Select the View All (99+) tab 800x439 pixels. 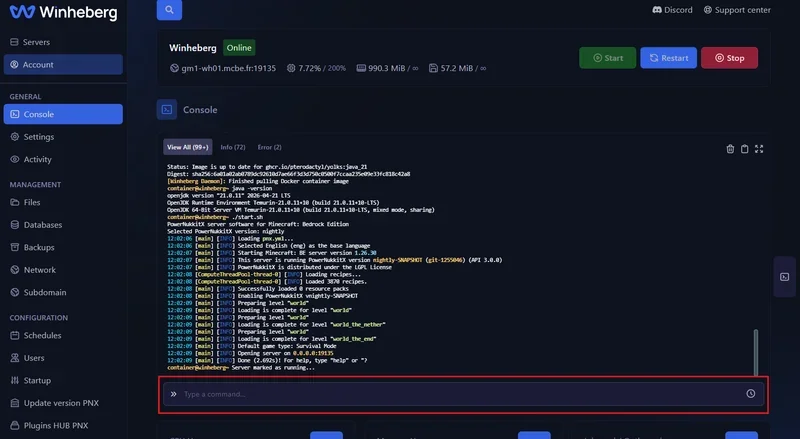[x=188, y=147]
